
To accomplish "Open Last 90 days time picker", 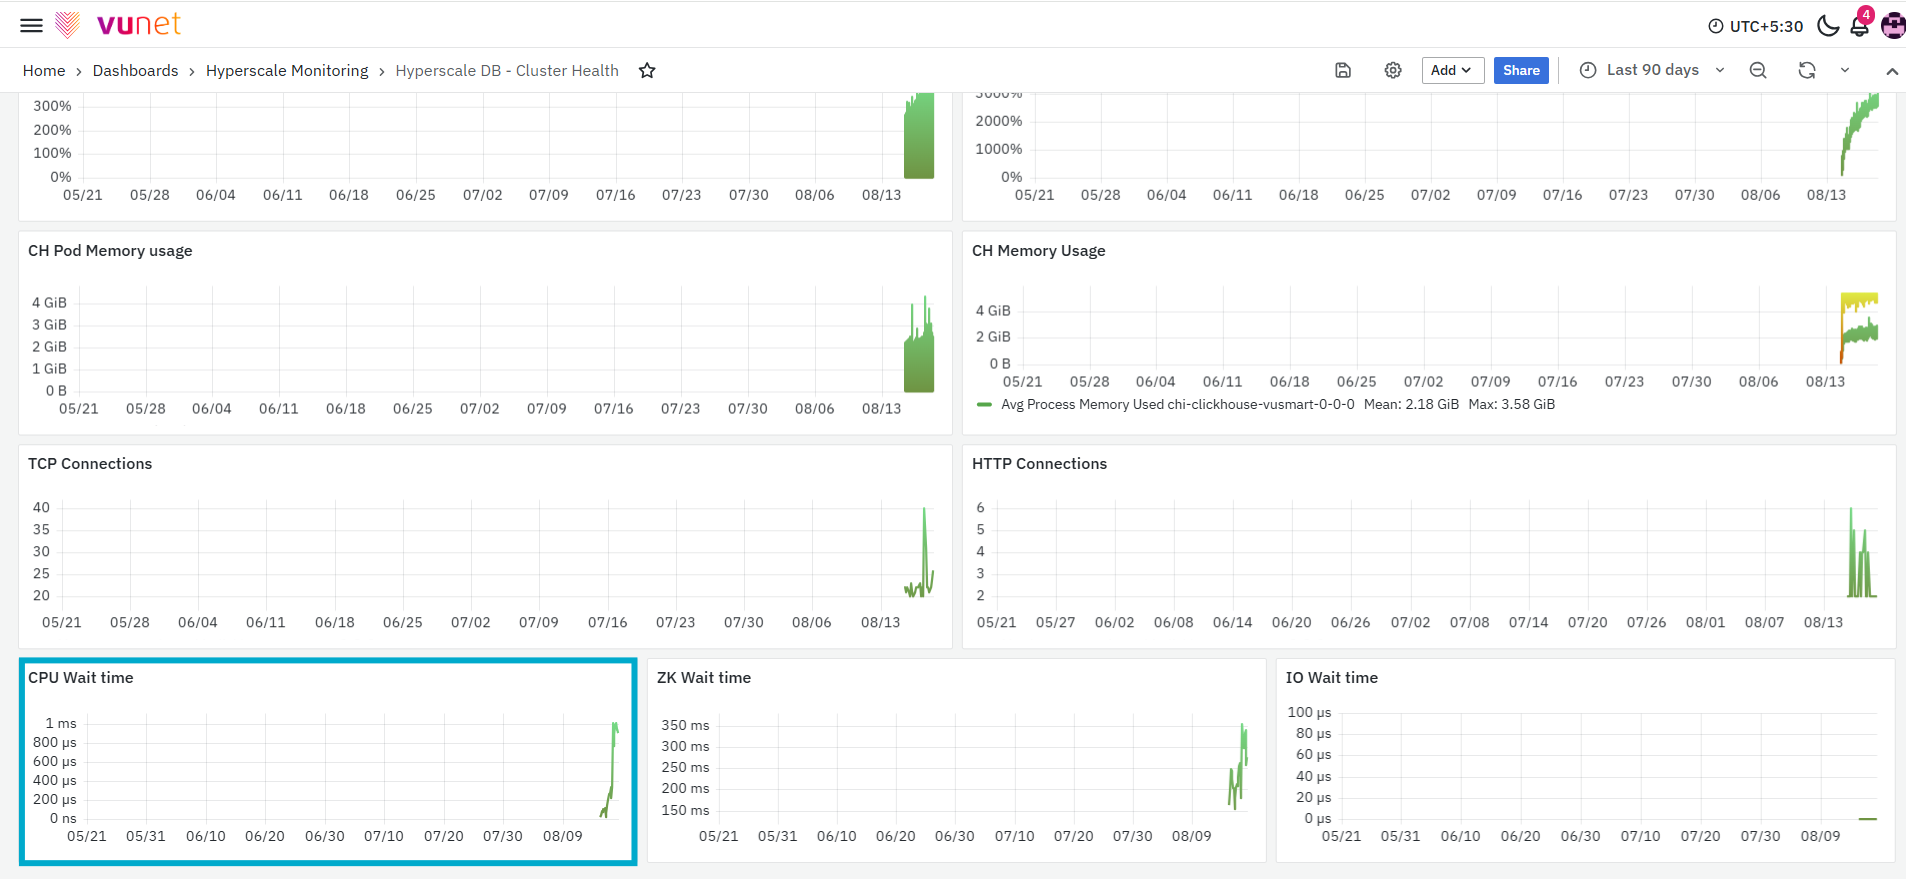I will (1652, 70).
